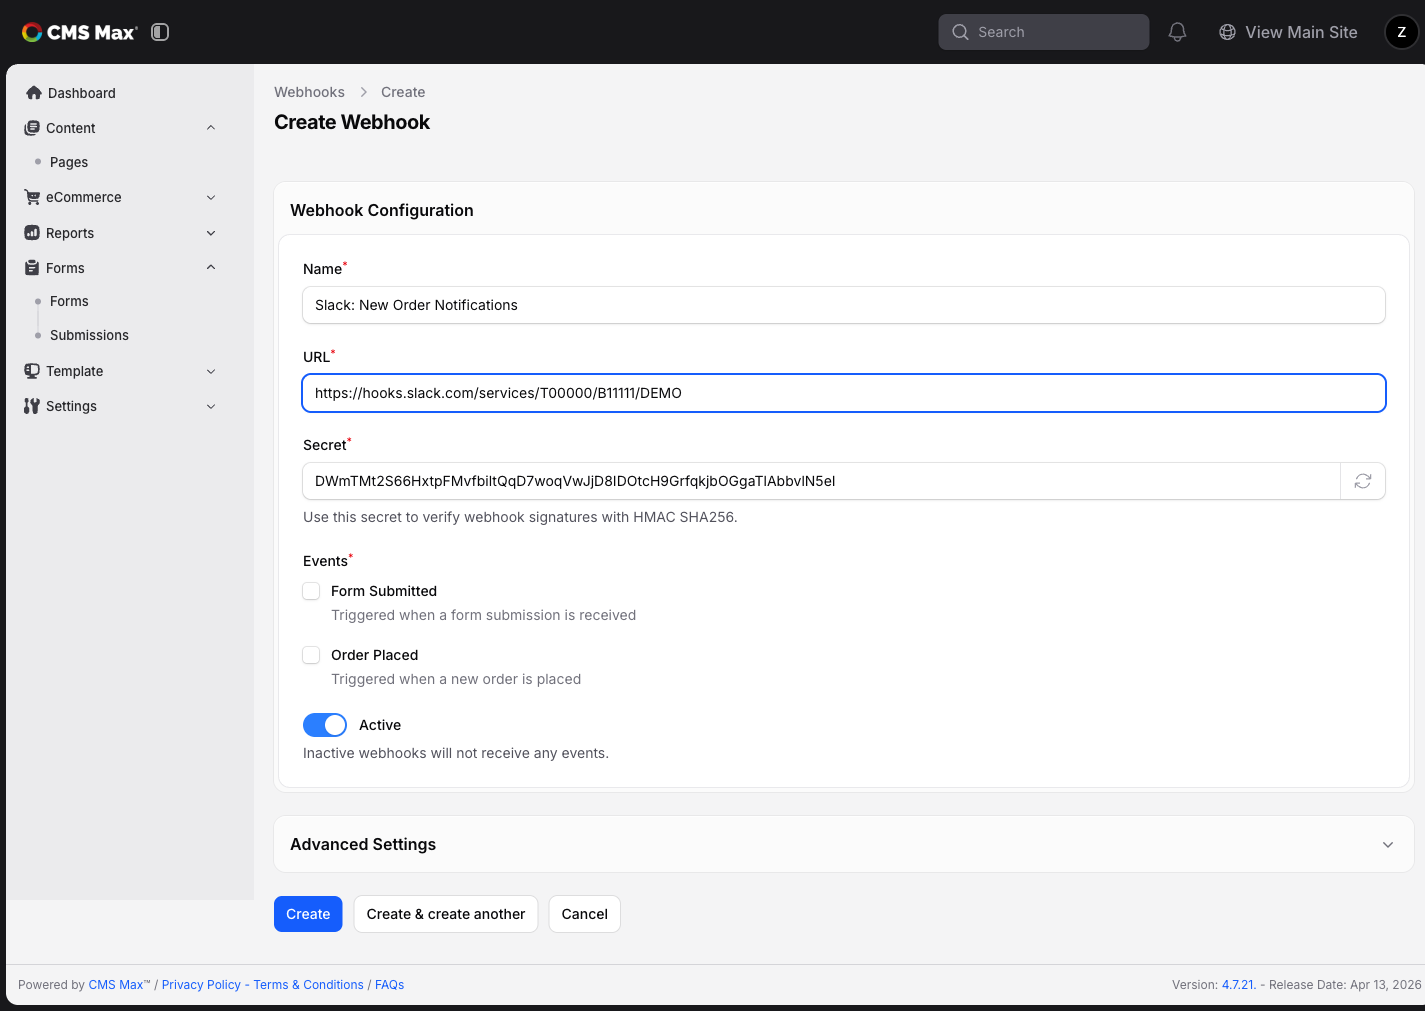Focus the Search box
Image resolution: width=1425 pixels, height=1011 pixels.
point(1043,32)
